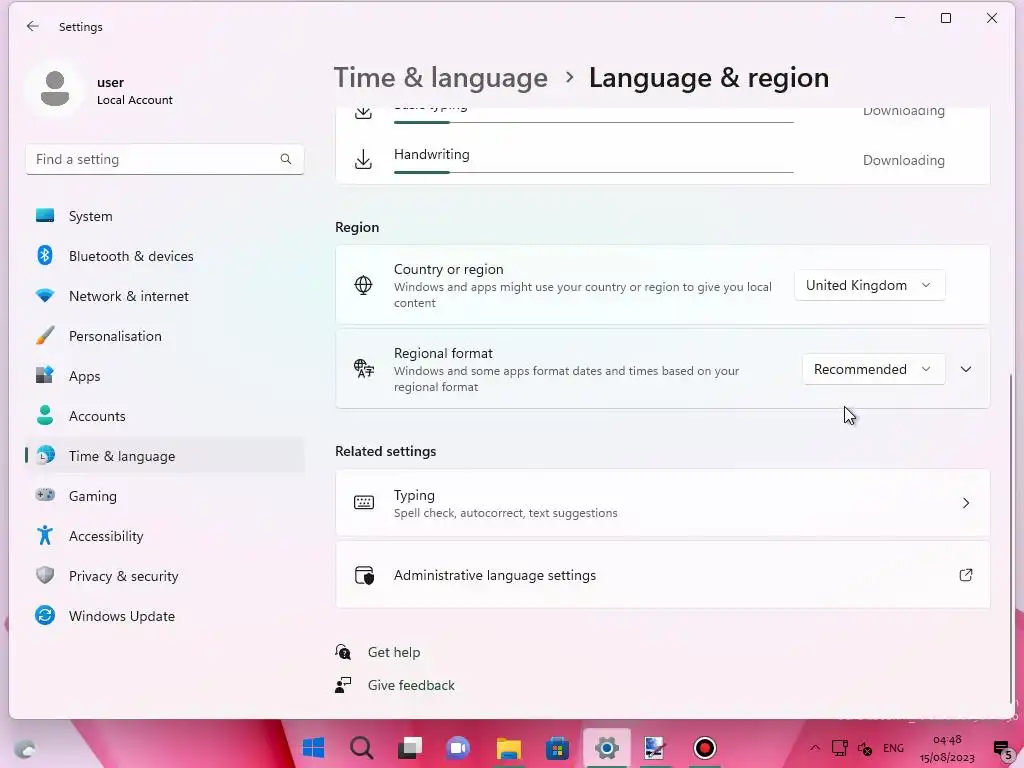Open Personalisation settings
This screenshot has width=1024, height=768.
click(x=165, y=336)
